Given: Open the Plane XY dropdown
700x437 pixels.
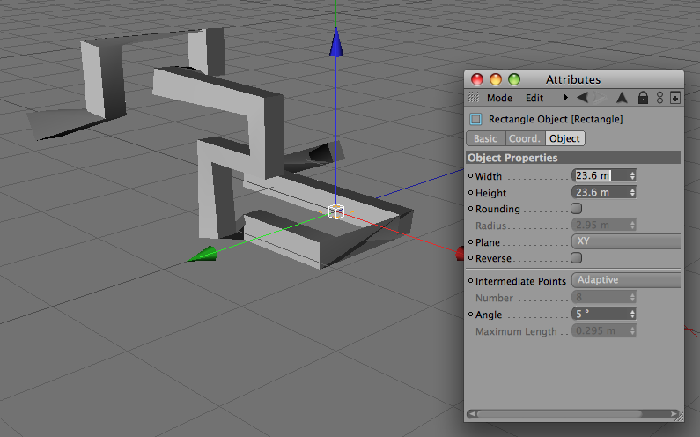Looking at the screenshot, I should (626, 241).
